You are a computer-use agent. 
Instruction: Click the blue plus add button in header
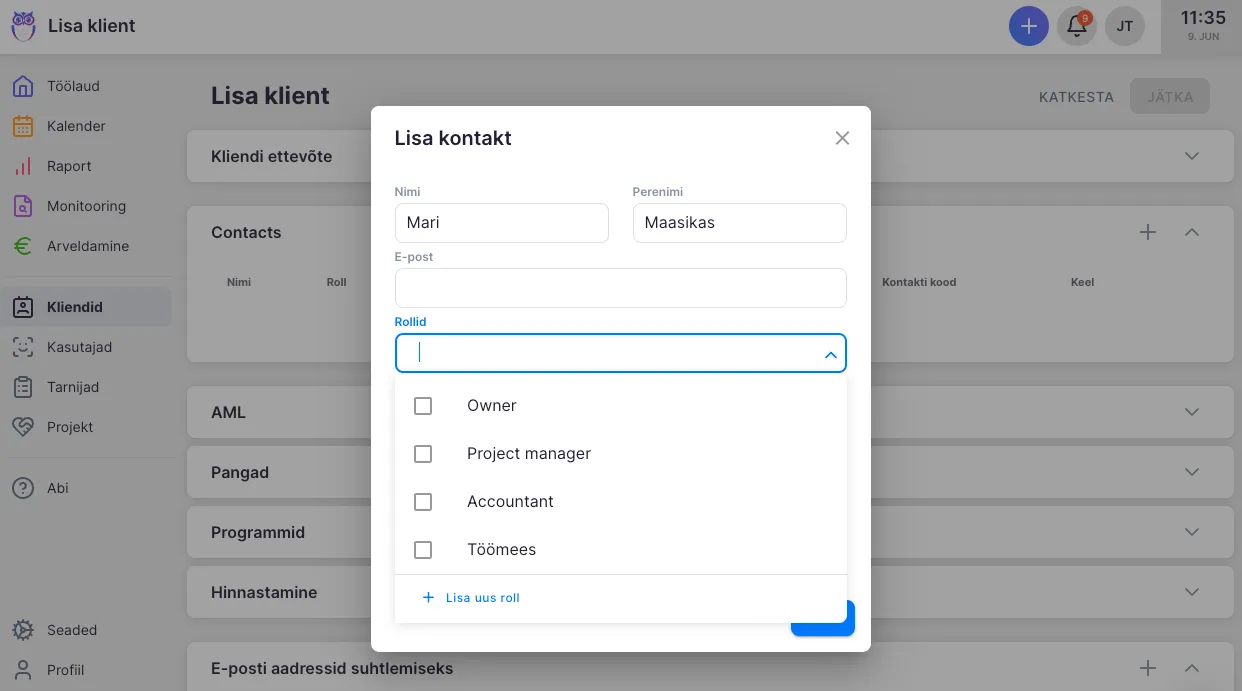[x=1028, y=26]
